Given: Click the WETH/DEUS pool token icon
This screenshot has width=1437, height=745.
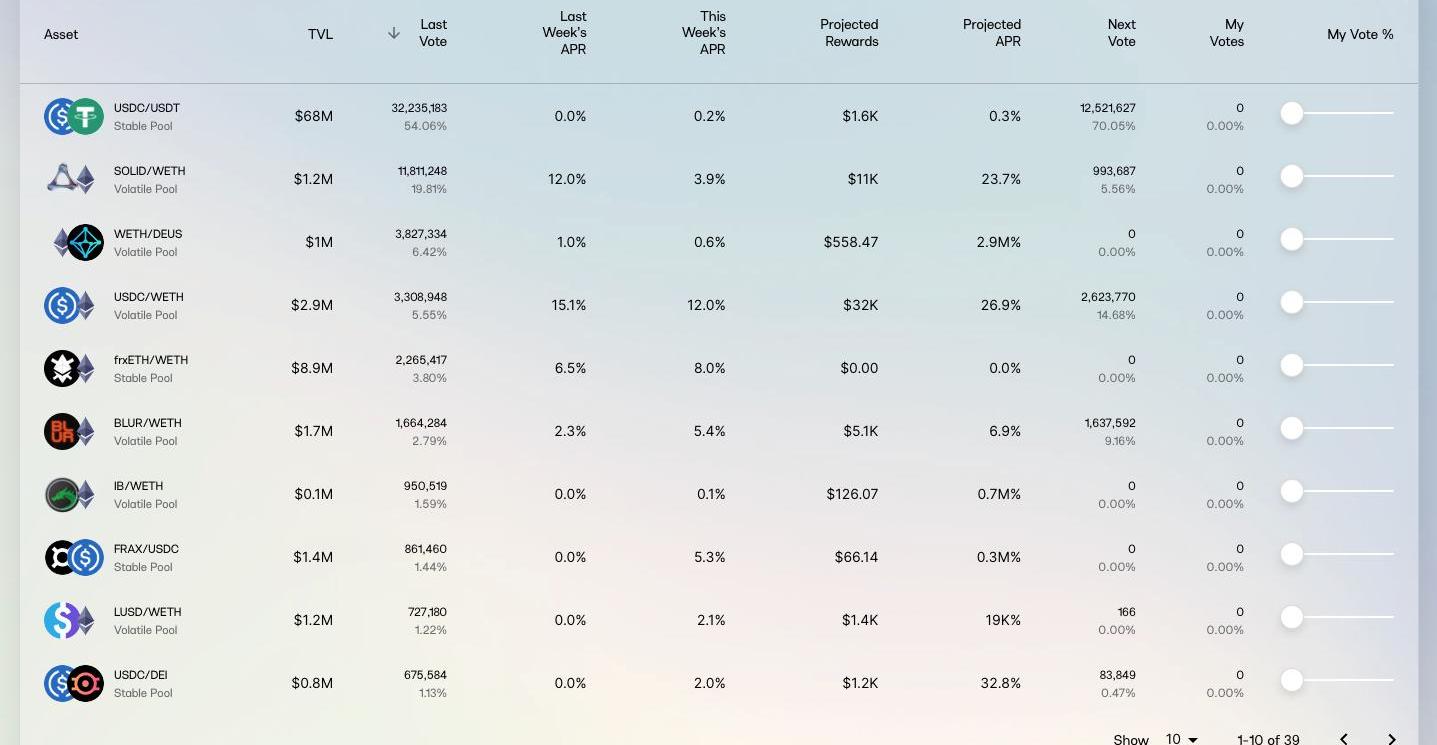Looking at the screenshot, I should click(x=77, y=243).
